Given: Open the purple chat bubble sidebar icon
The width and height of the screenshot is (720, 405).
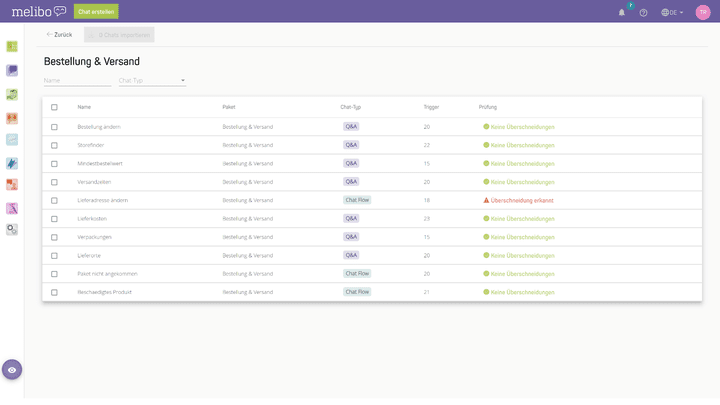Looking at the screenshot, I should (x=12, y=70).
